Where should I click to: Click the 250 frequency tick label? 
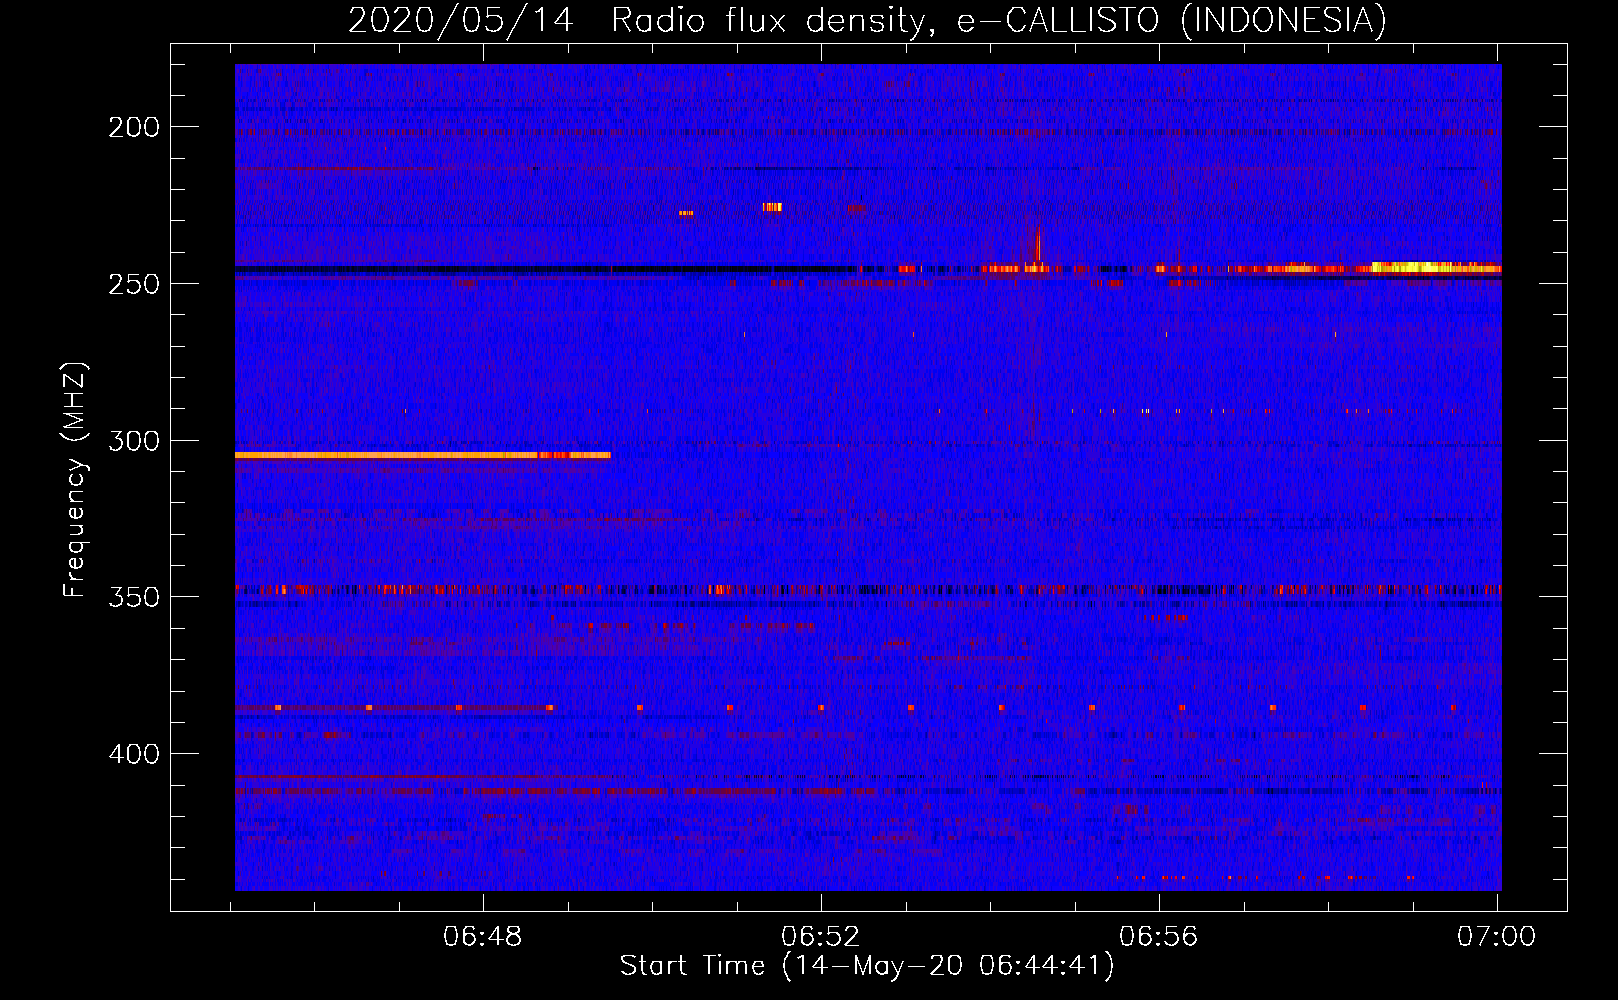[x=134, y=284]
